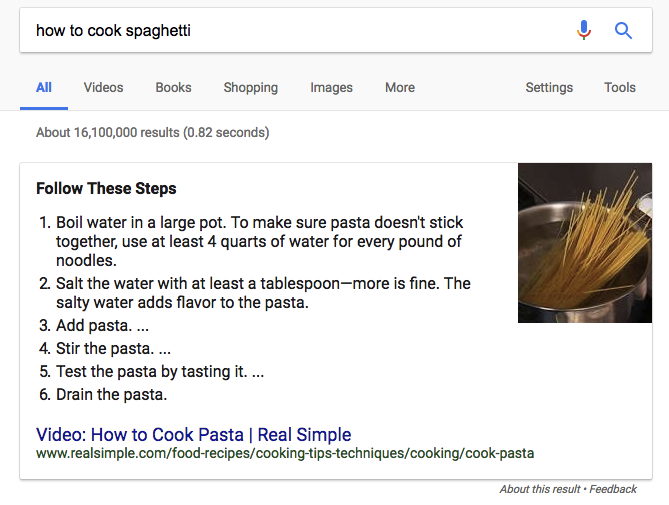Viewport: 669px width, 505px height.
Task: Click About this result link
Action: 540,489
